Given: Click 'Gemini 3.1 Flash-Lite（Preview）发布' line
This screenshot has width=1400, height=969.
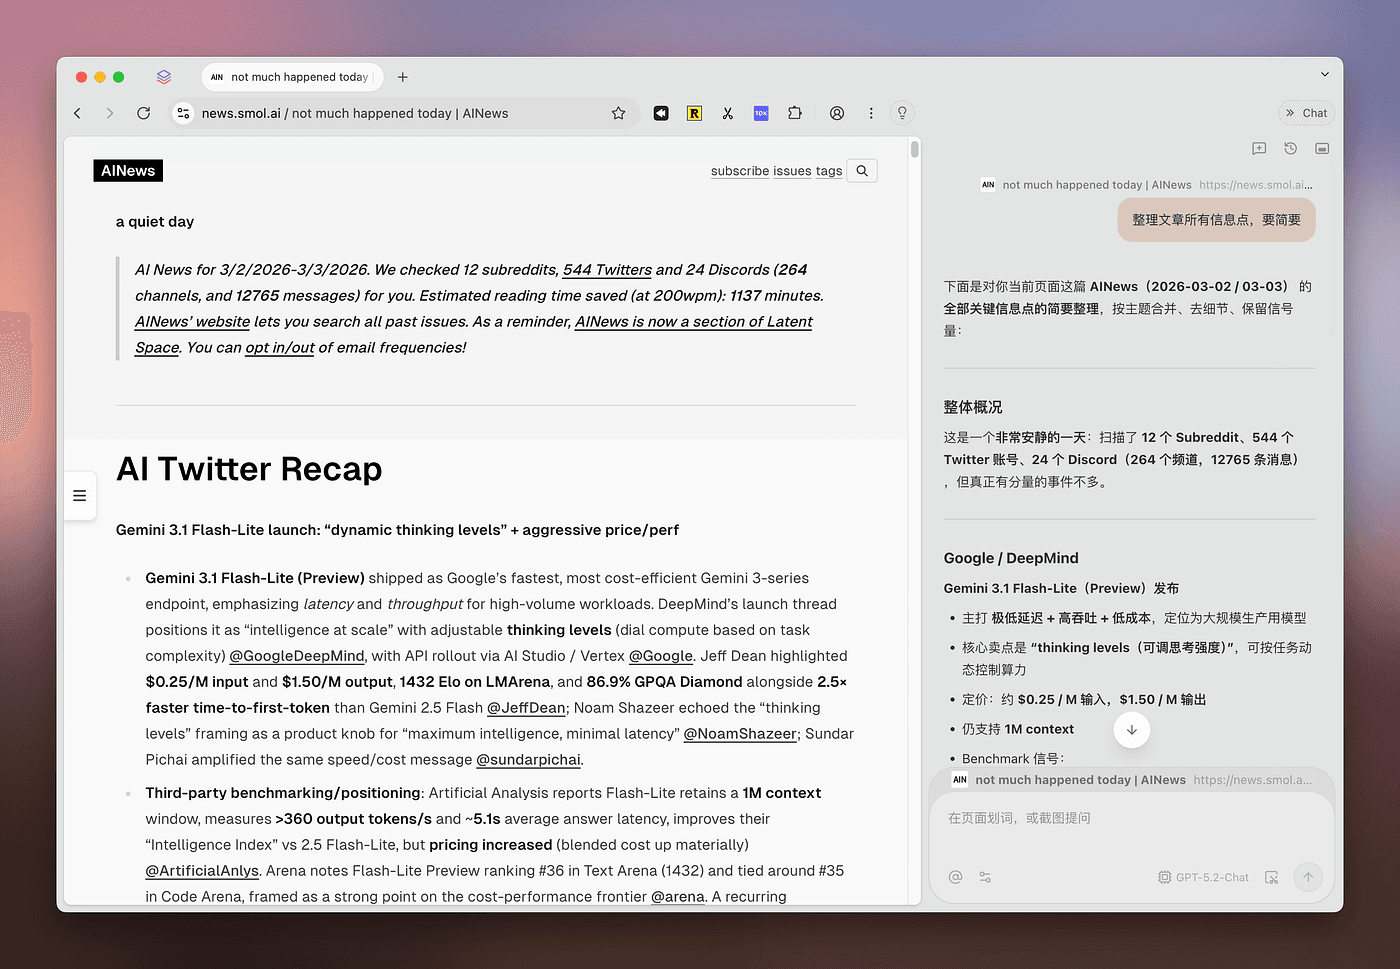Looking at the screenshot, I should [x=1061, y=588].
